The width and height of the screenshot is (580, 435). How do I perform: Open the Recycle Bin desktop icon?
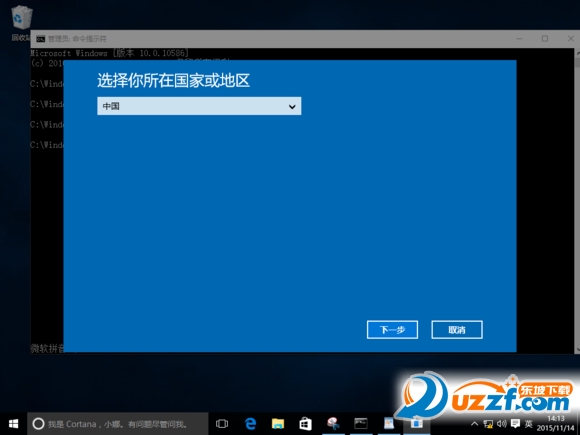click(x=21, y=22)
